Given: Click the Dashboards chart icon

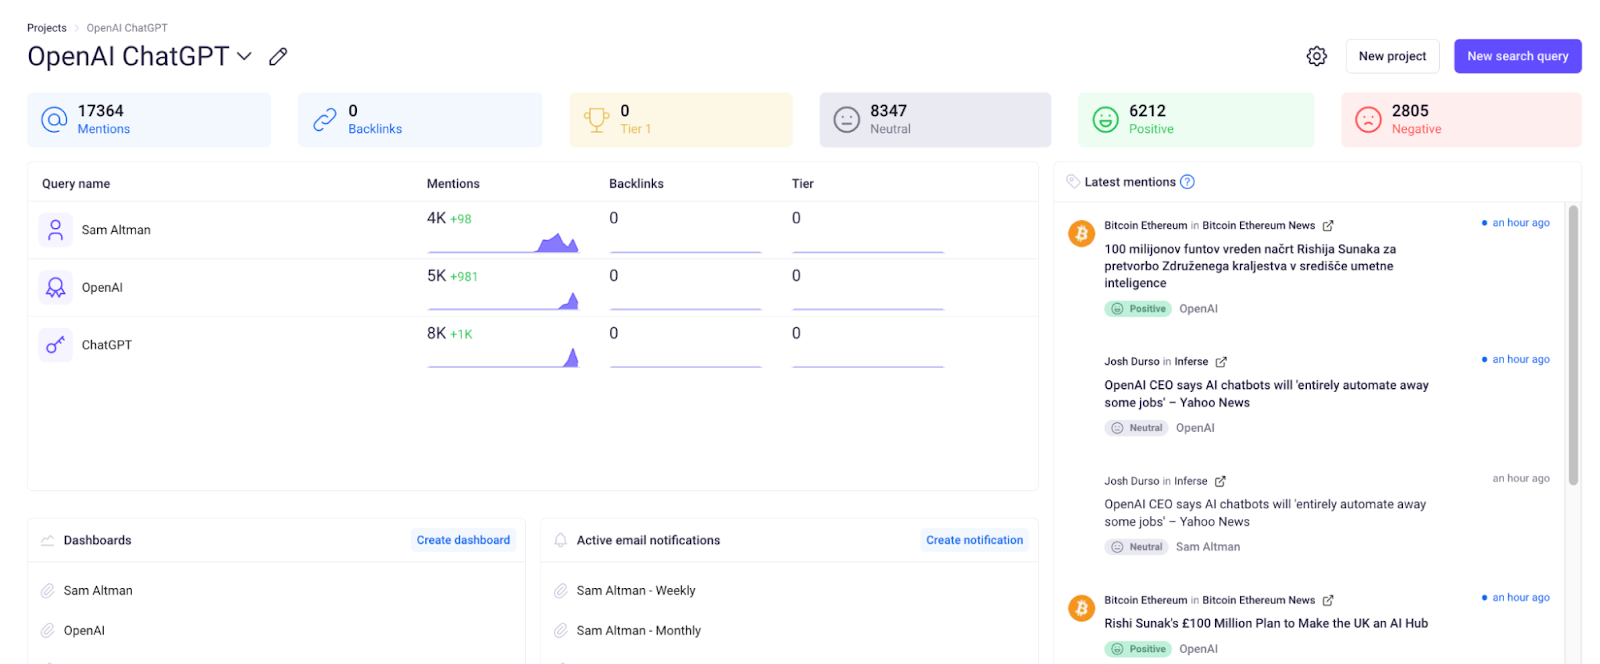Looking at the screenshot, I should coord(47,540).
